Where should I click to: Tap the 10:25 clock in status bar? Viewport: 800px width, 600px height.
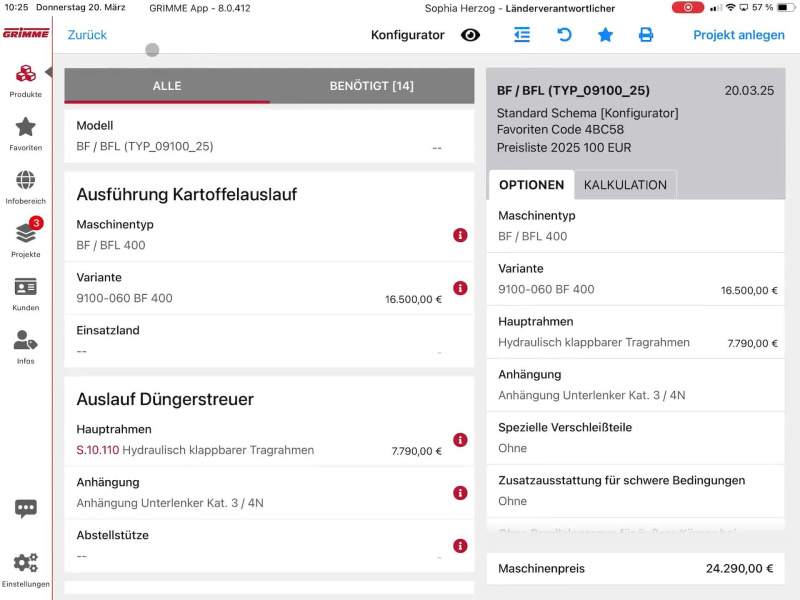tap(16, 8)
